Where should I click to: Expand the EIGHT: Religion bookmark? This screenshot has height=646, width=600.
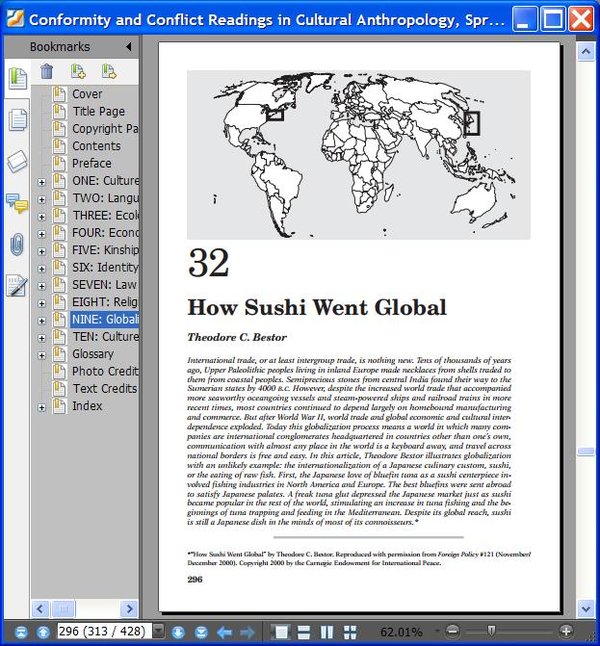pyautogui.click(x=42, y=303)
